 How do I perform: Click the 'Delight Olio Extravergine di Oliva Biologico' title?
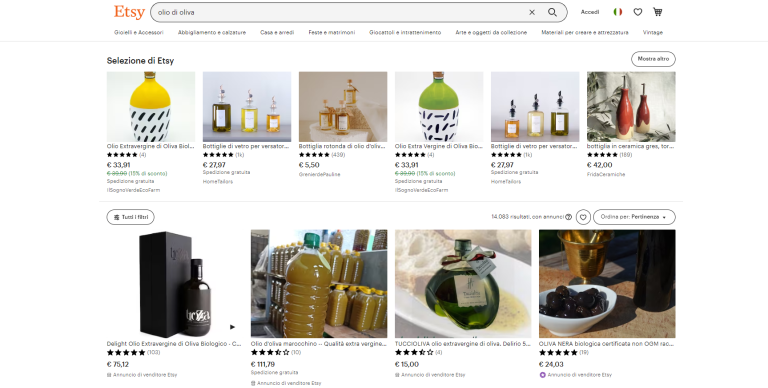click(x=174, y=344)
